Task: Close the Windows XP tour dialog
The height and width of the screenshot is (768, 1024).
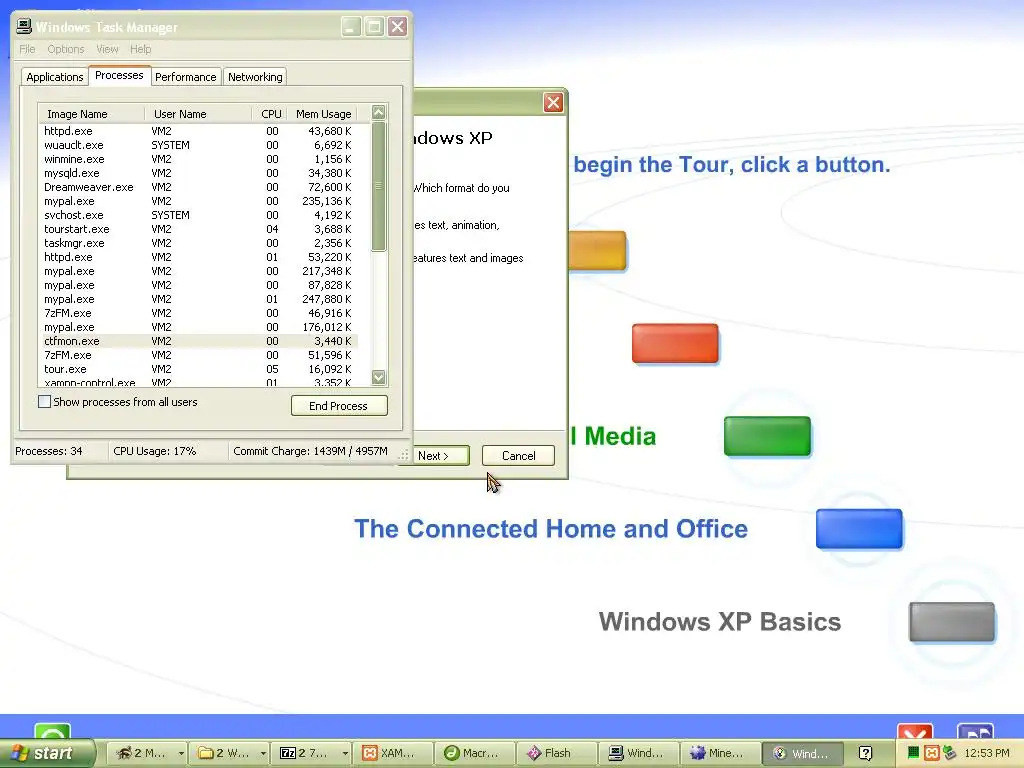Action: tap(553, 103)
